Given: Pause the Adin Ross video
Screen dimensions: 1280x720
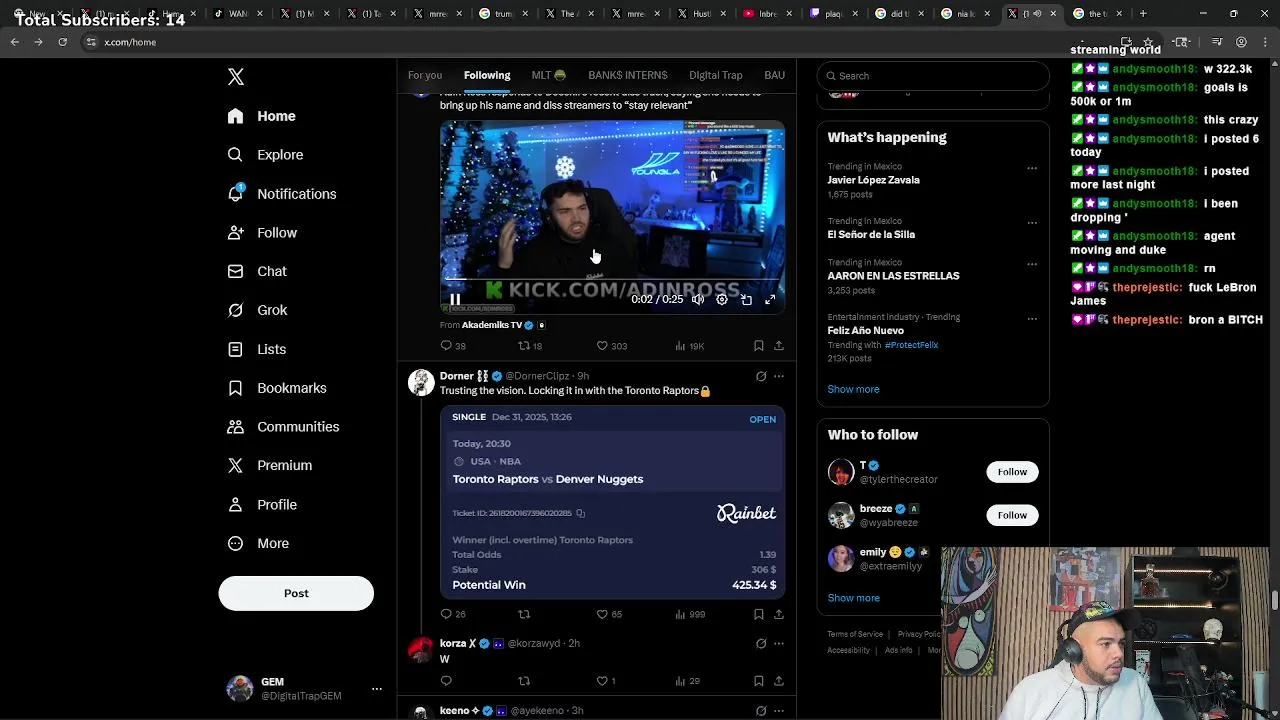Looking at the screenshot, I should (455, 299).
